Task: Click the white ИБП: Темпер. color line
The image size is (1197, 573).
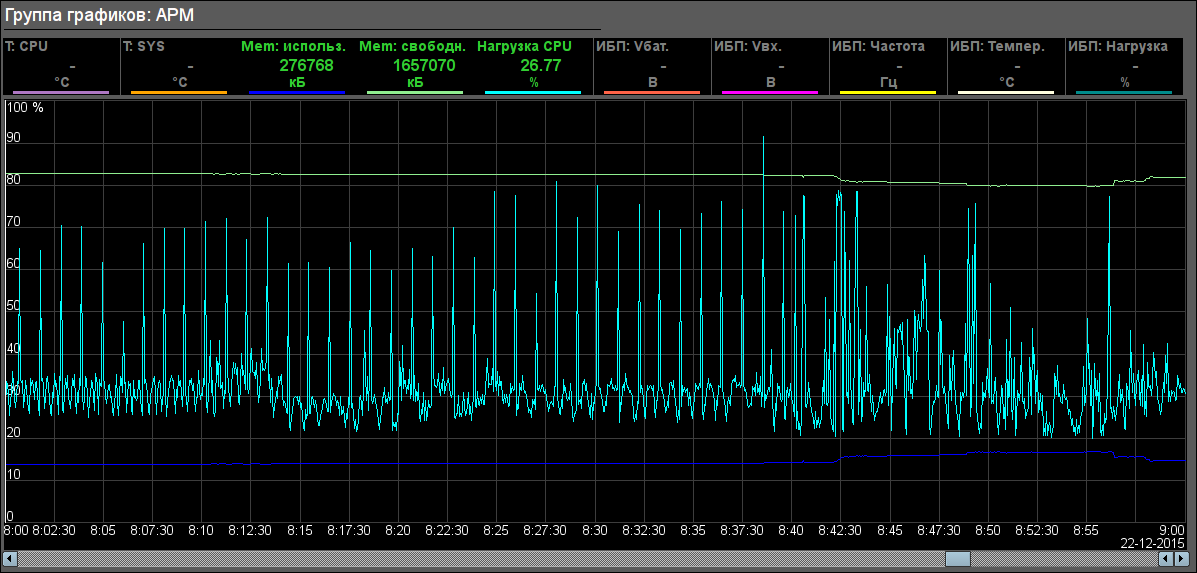Action: point(1006,92)
